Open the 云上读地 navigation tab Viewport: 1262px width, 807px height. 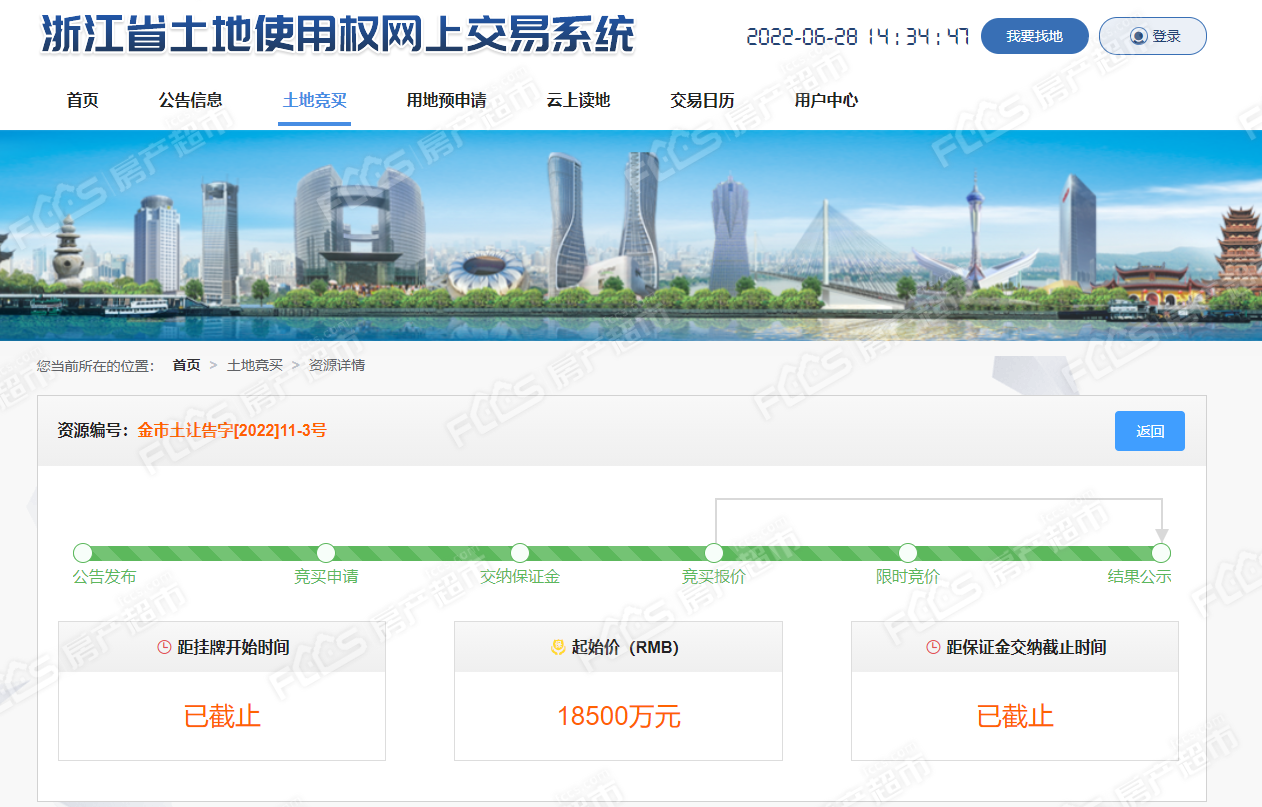(578, 100)
